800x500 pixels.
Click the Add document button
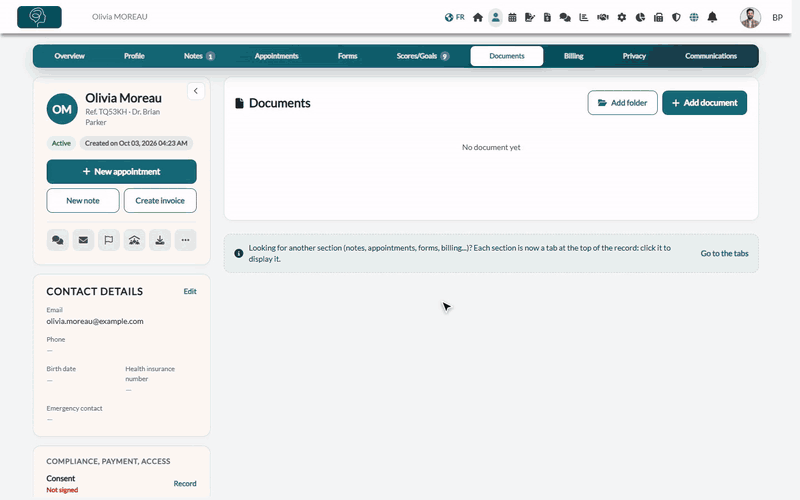coord(705,103)
